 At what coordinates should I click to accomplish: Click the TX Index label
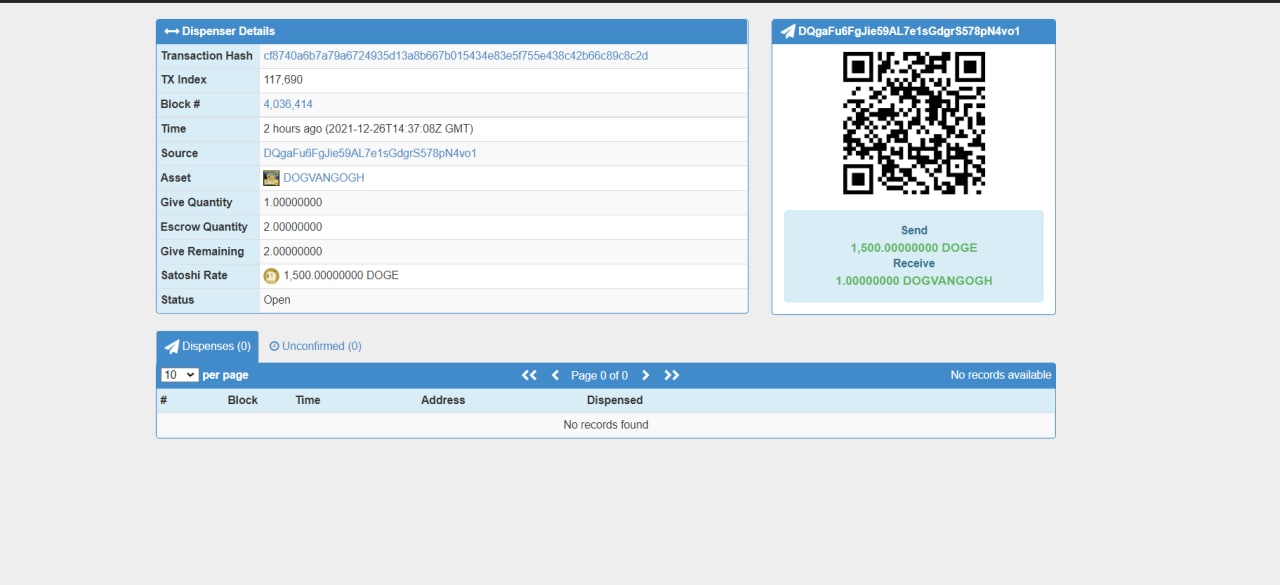(x=184, y=80)
